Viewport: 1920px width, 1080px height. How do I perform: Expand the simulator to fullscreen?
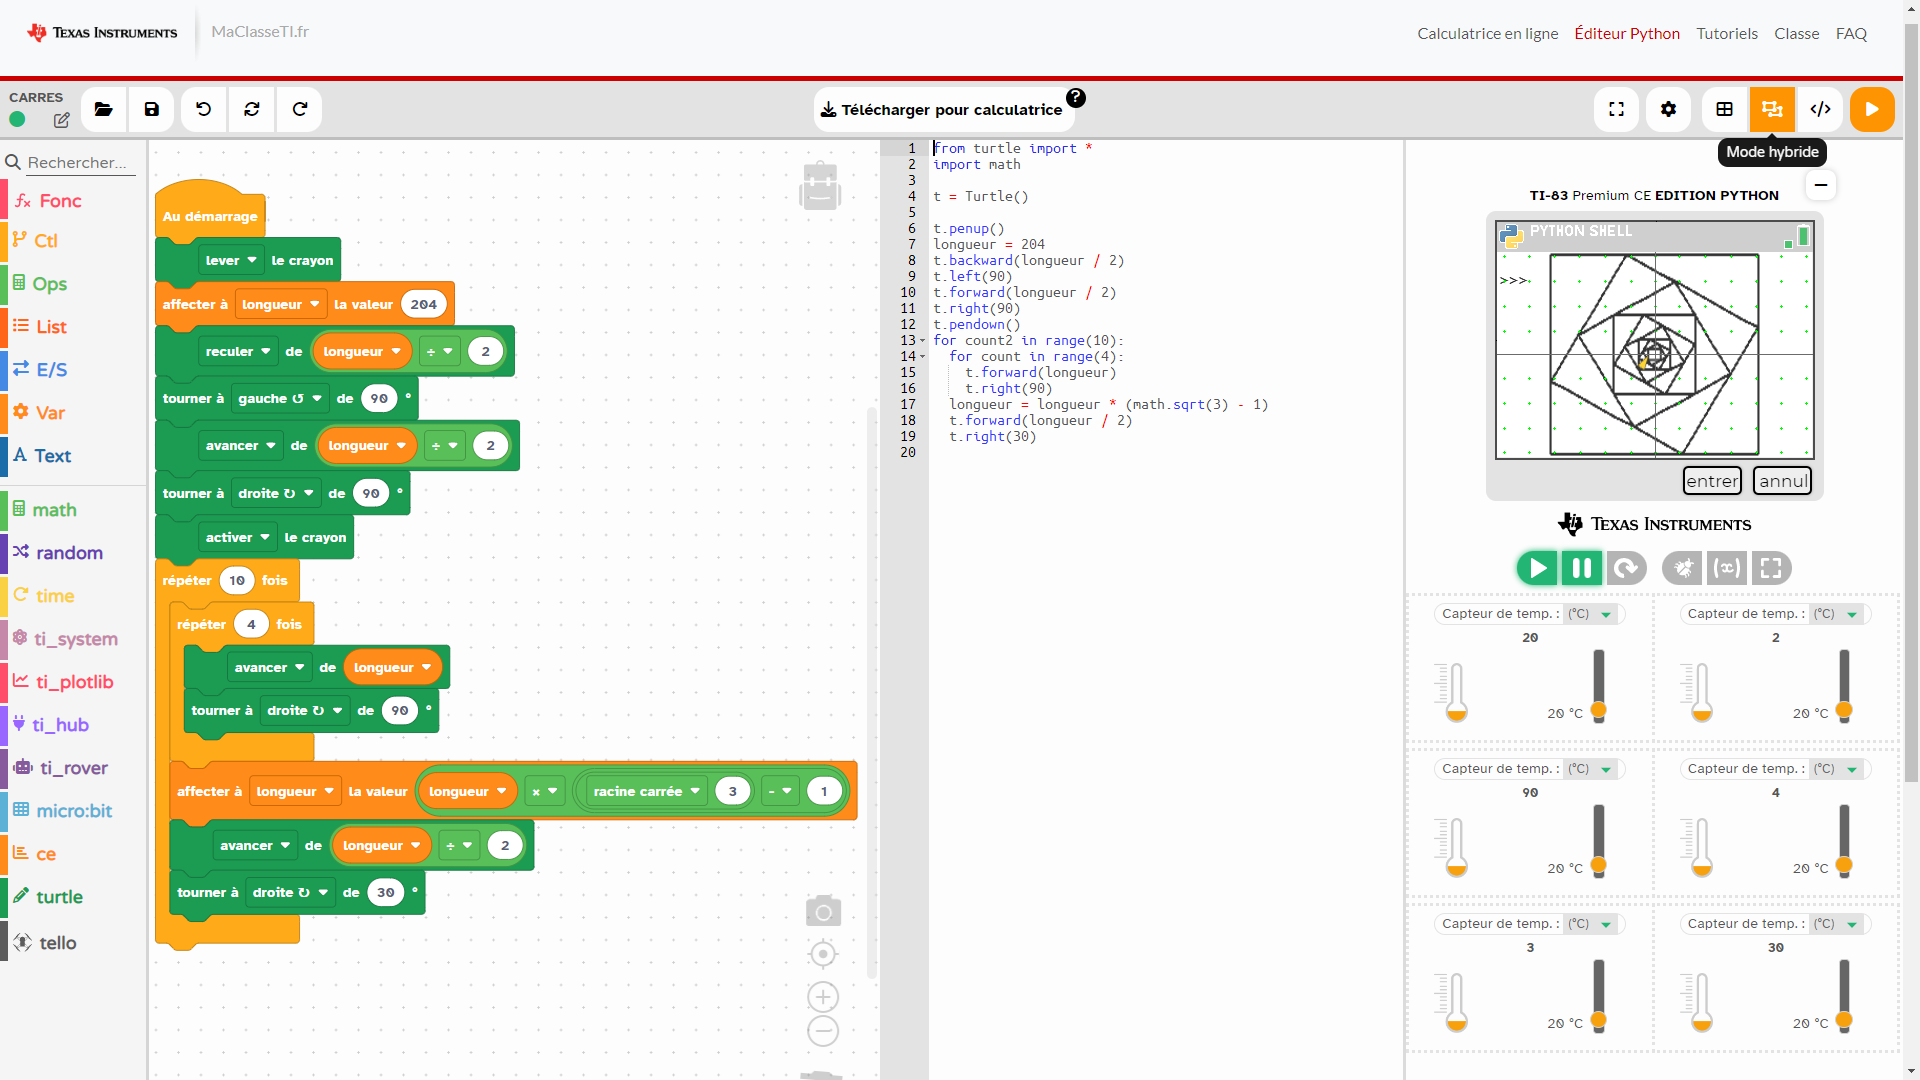(x=1771, y=568)
